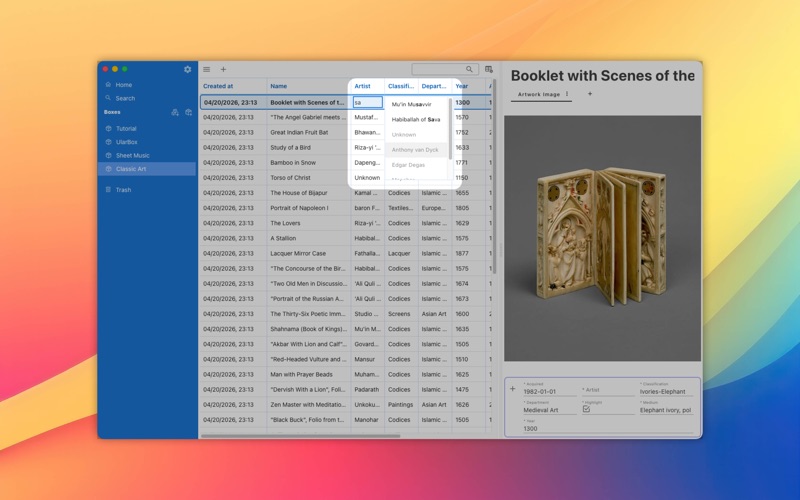Click the Search icon in the sidebar
800x500 pixels.
coord(108,98)
